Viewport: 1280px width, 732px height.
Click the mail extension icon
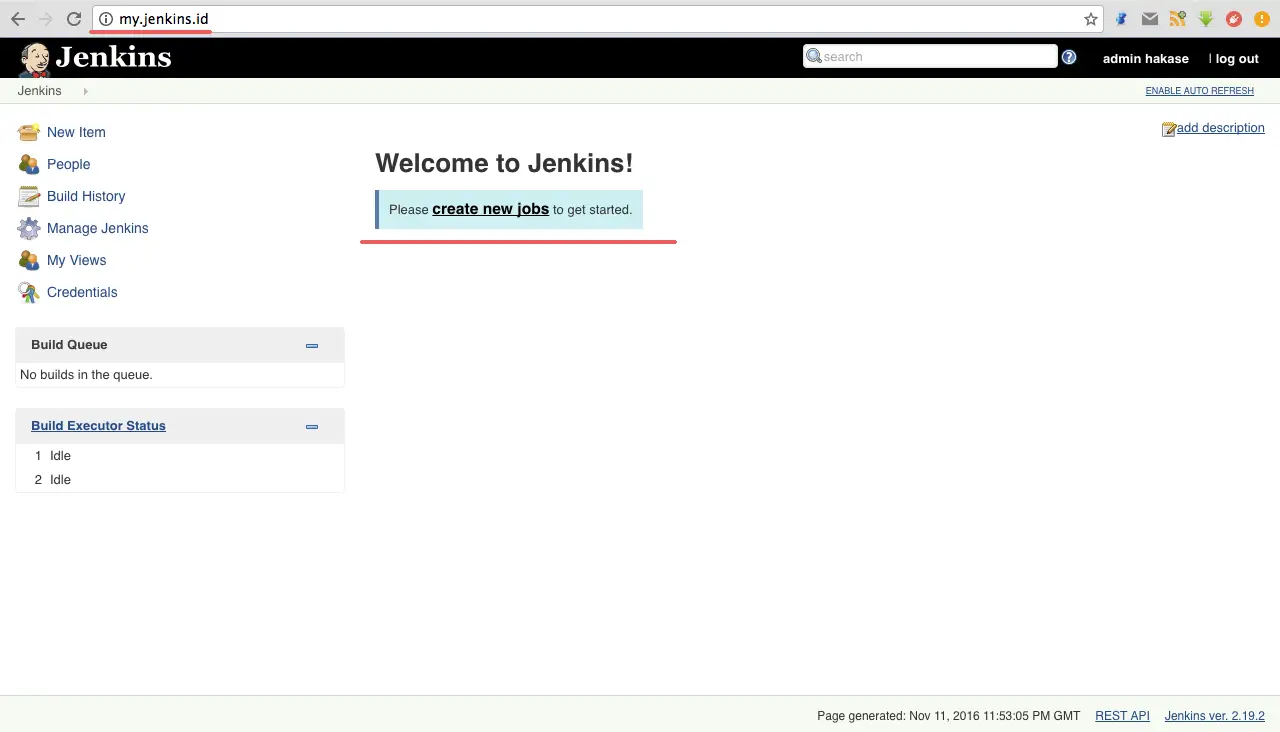1150,19
